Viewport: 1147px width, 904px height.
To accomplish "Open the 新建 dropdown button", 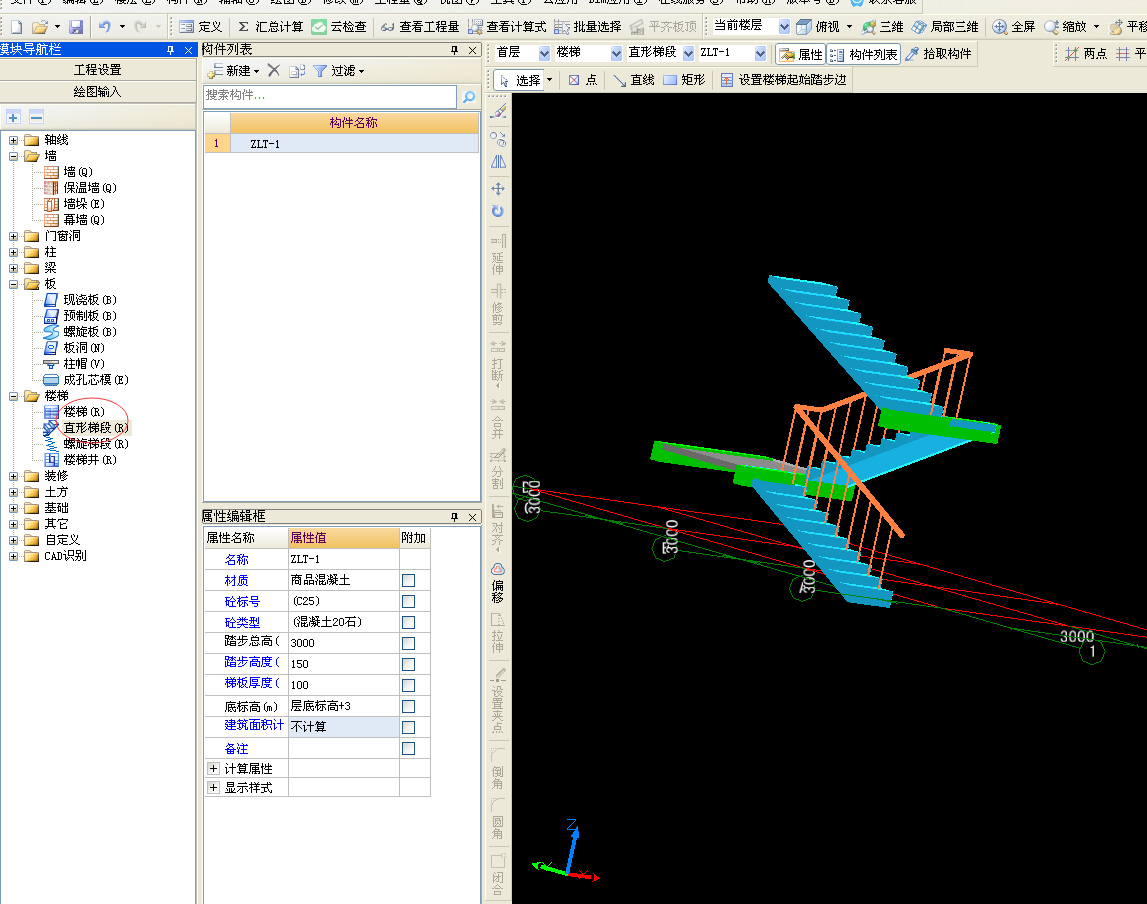I will (234, 71).
